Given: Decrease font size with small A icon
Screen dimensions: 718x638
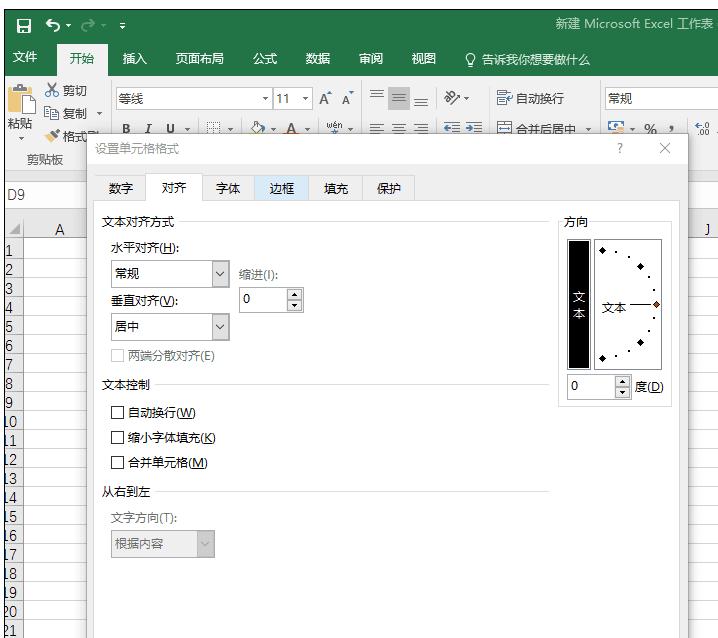Looking at the screenshot, I should tap(348, 98).
